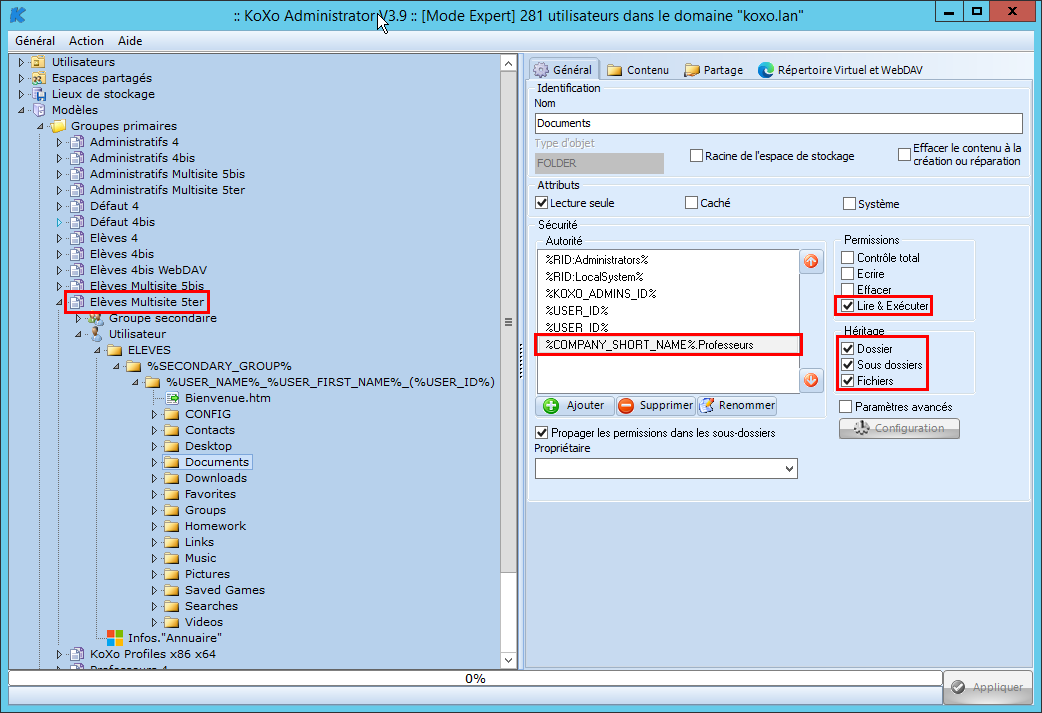Click the Groupes primaires folder icon
The height and width of the screenshot is (713, 1042).
tap(58, 126)
